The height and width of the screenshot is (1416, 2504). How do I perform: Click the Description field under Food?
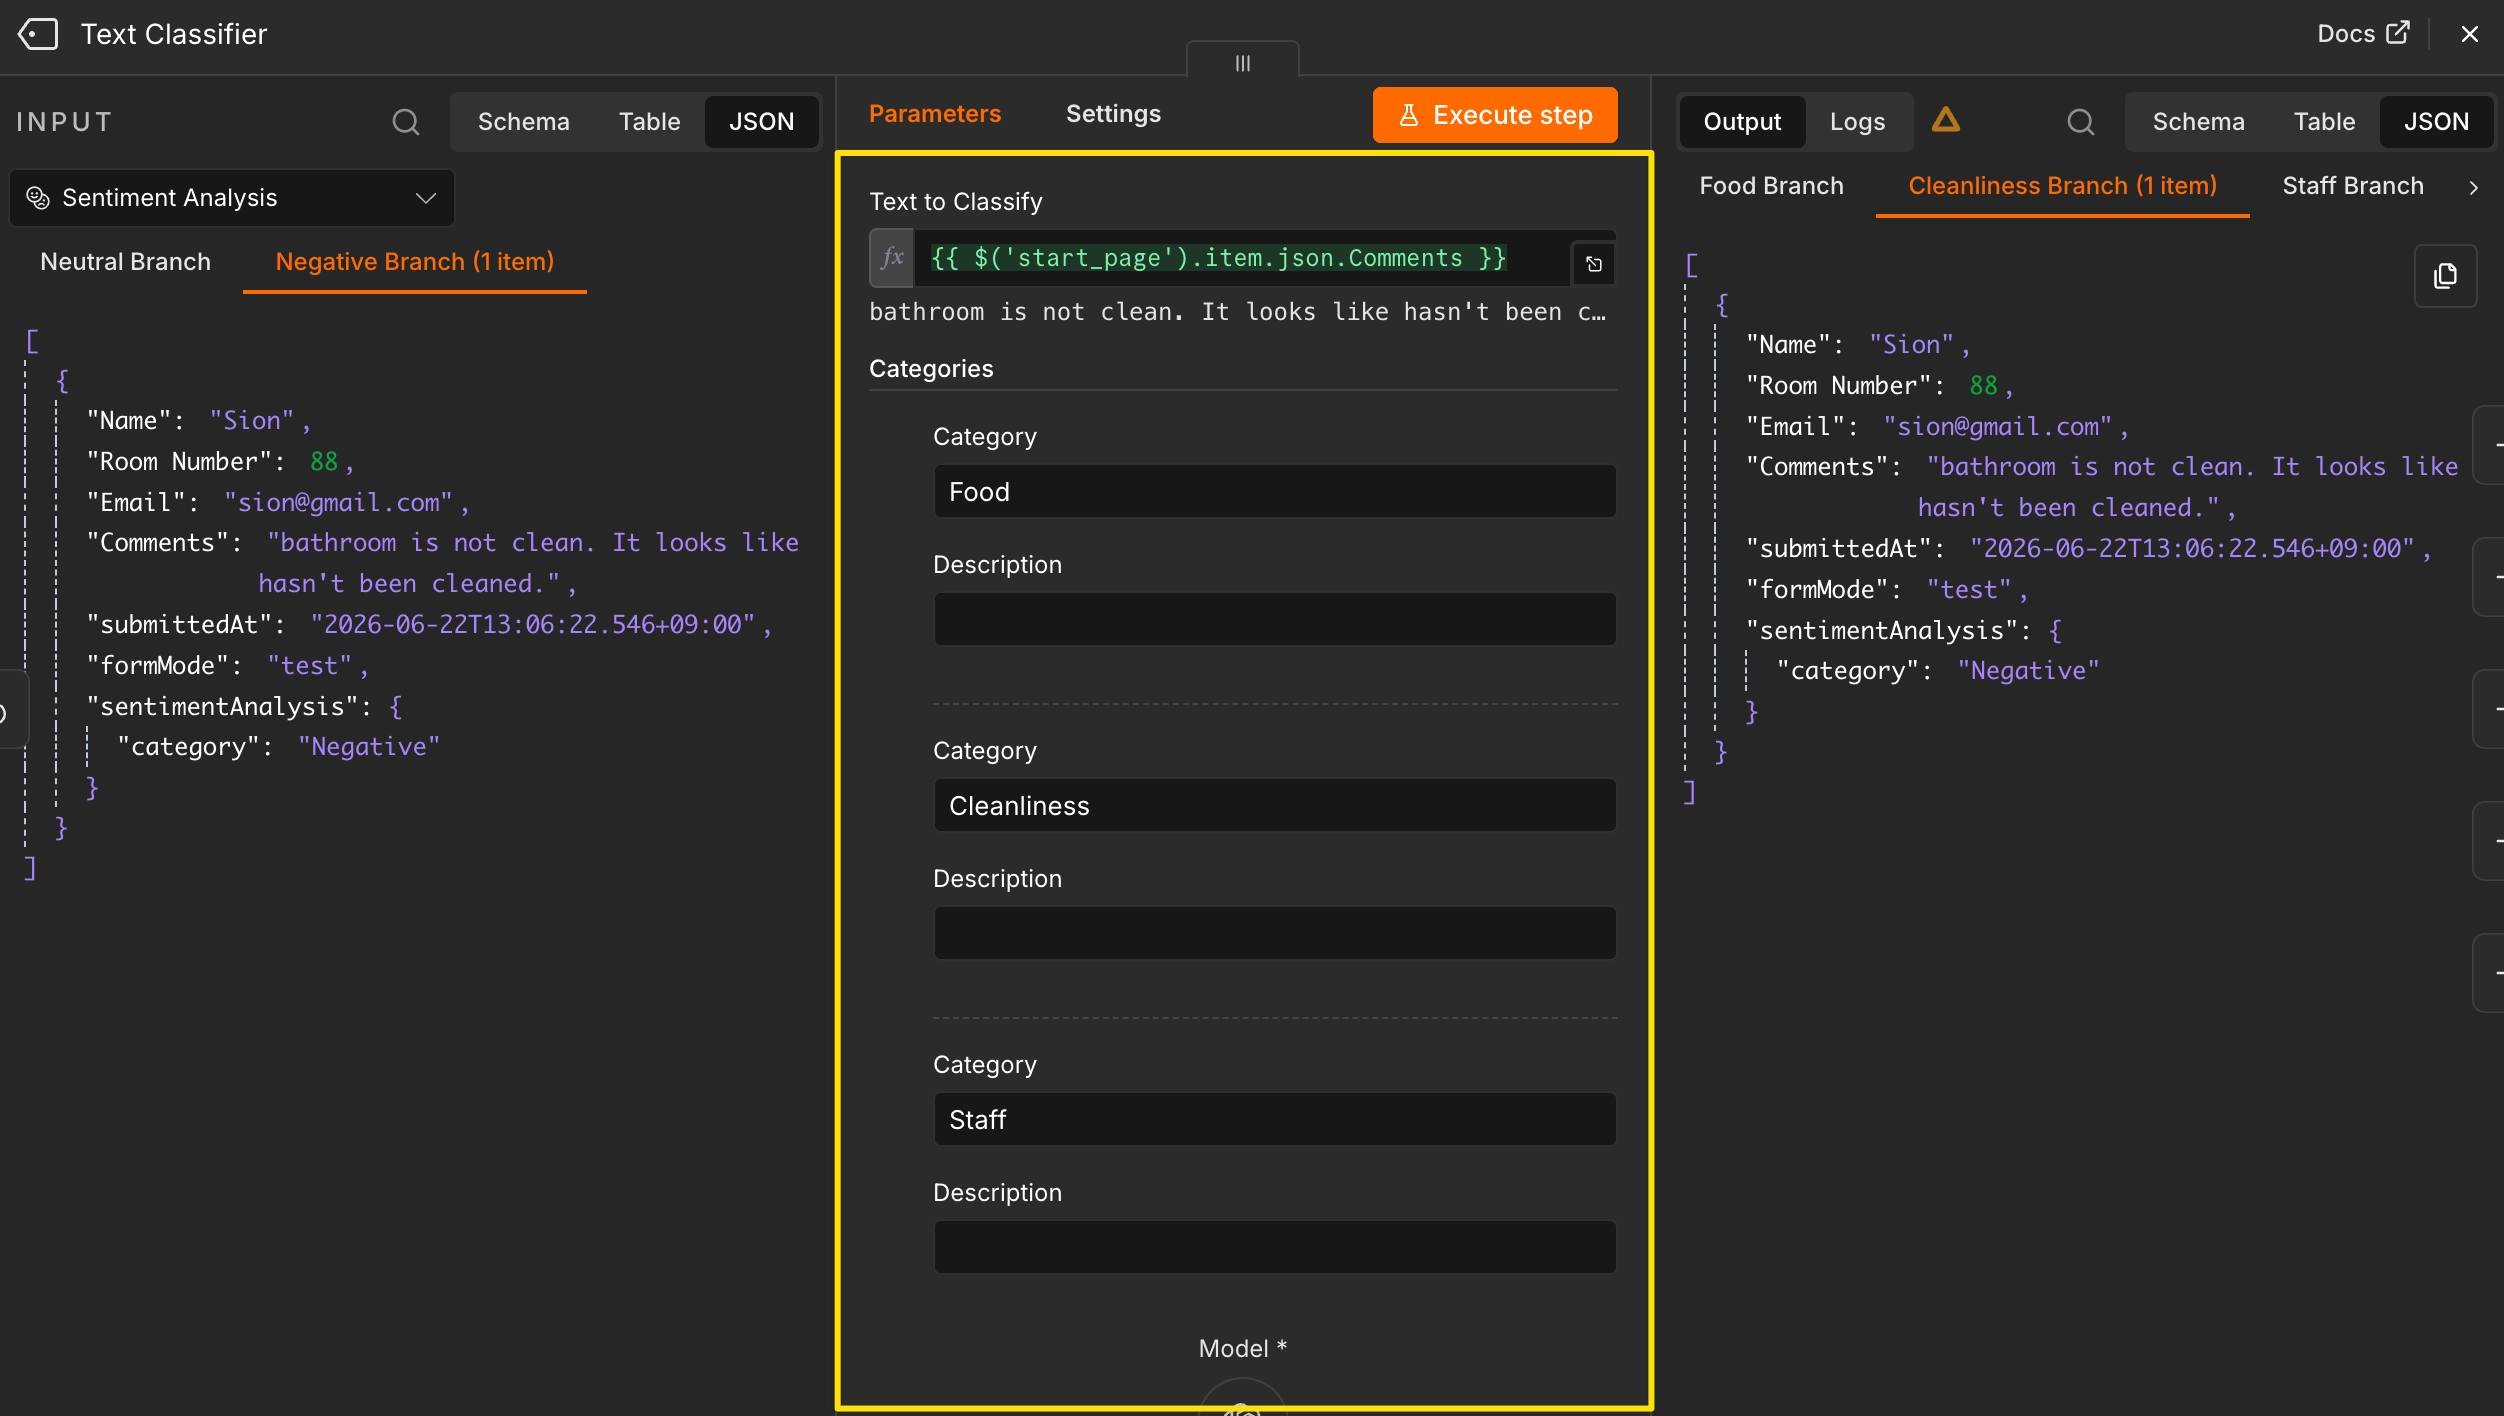pyautogui.click(x=1274, y=619)
